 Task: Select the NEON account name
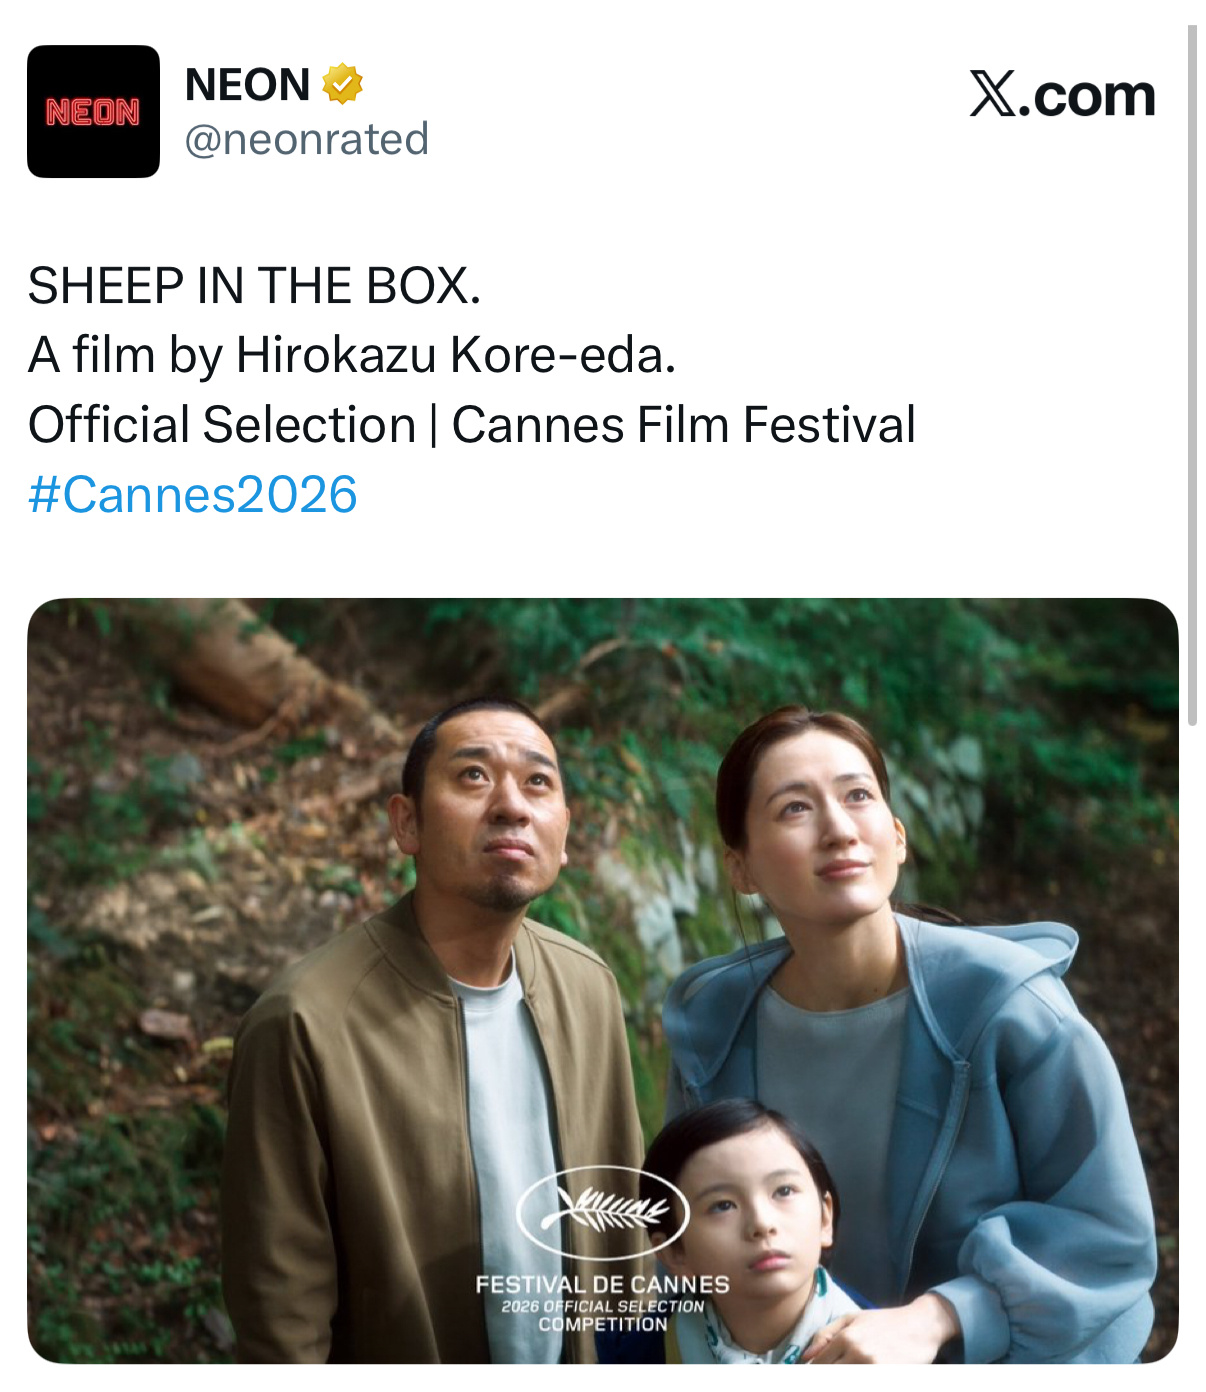(247, 84)
